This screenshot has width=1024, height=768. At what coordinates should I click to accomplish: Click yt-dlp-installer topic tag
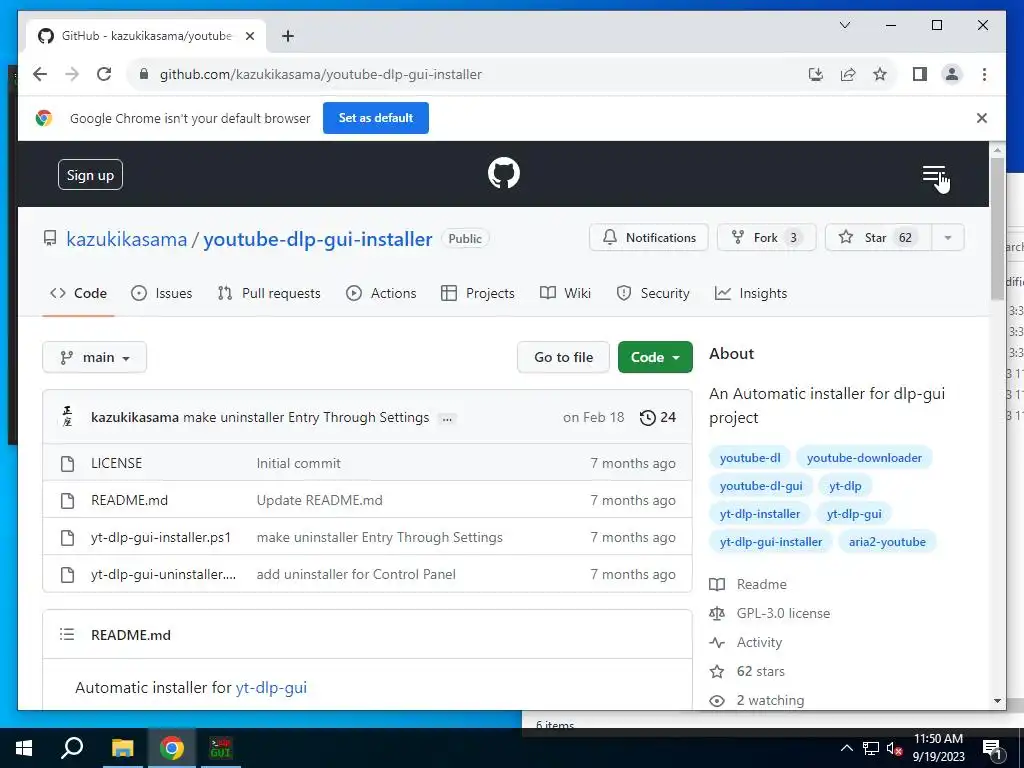[x=760, y=514]
